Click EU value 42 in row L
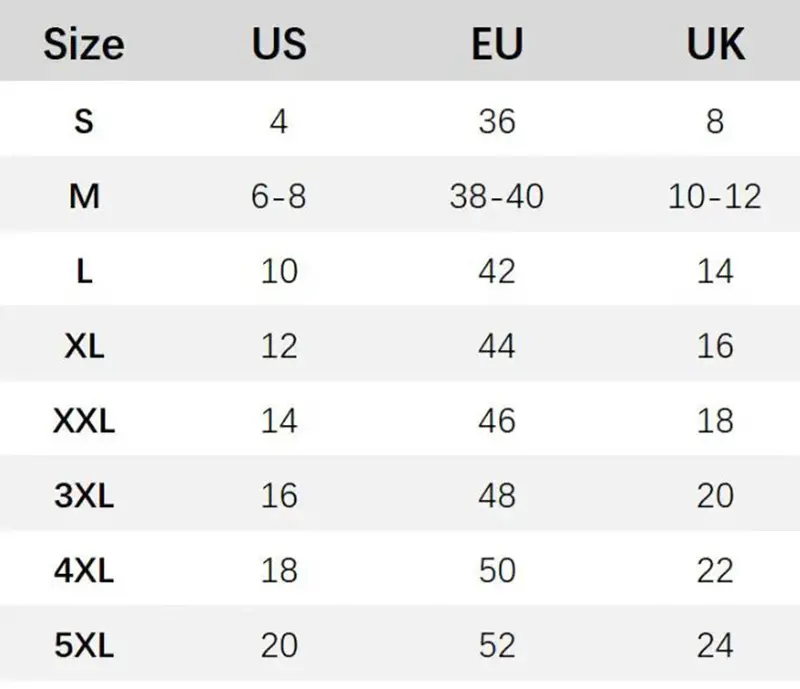The height and width of the screenshot is (689, 800). point(497,271)
